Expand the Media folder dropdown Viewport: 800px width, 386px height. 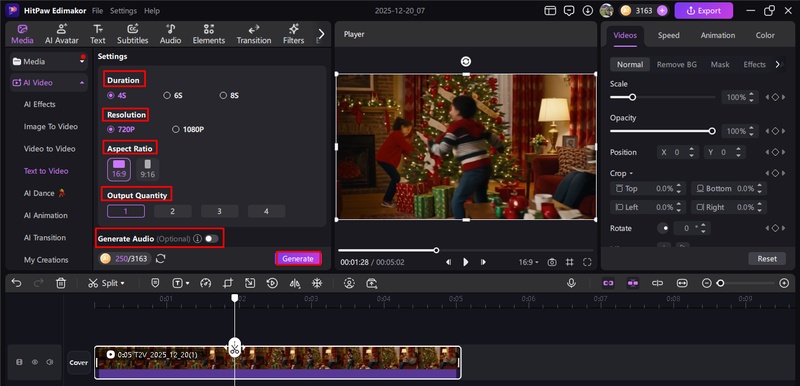82,61
